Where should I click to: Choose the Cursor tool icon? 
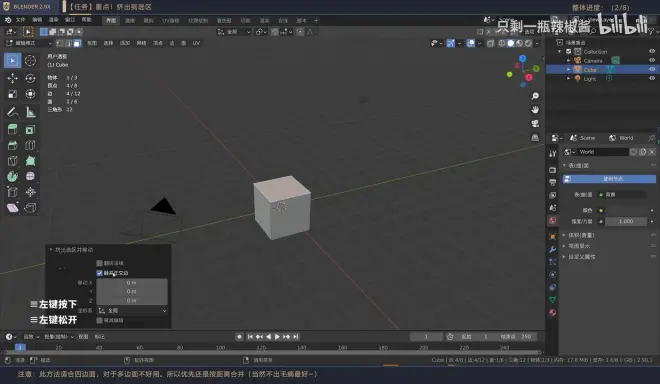[x=30, y=61]
